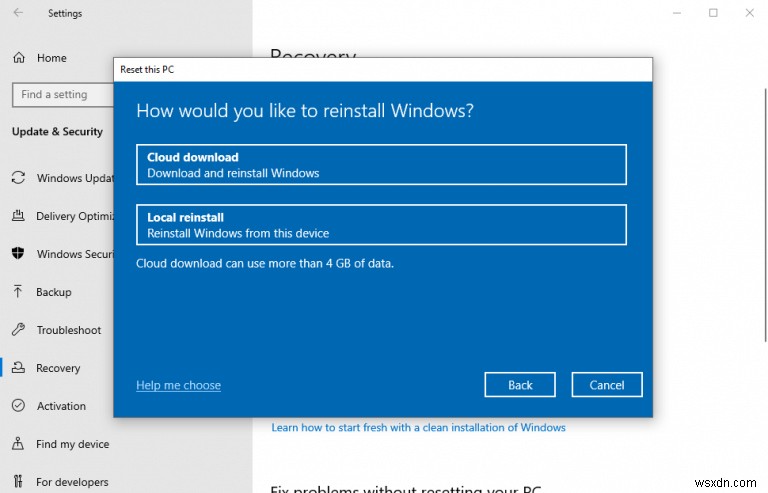Click the Find my device icon
This screenshot has width=768, height=493.
[x=18, y=444]
